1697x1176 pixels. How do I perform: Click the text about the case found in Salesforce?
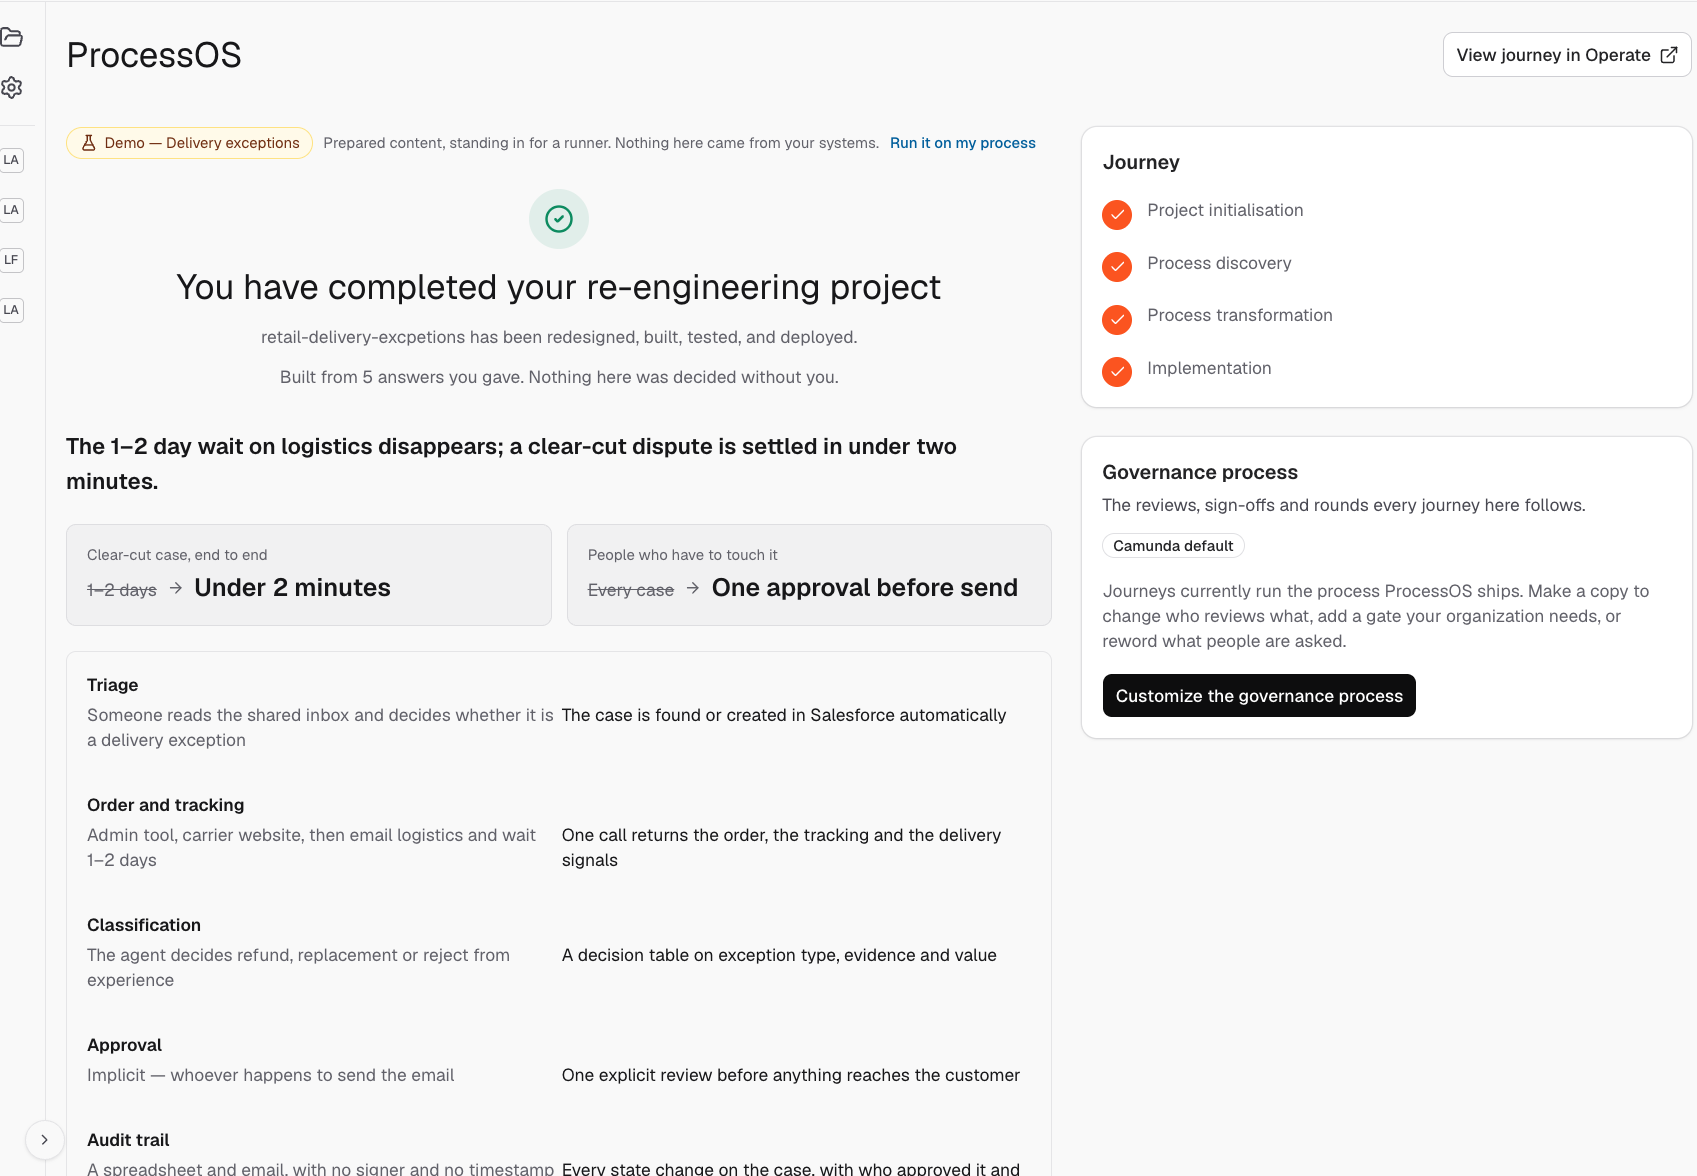point(784,715)
